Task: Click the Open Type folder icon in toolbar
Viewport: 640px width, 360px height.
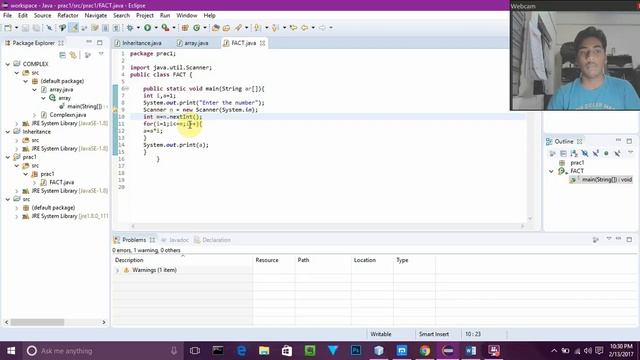Action: [x=216, y=28]
